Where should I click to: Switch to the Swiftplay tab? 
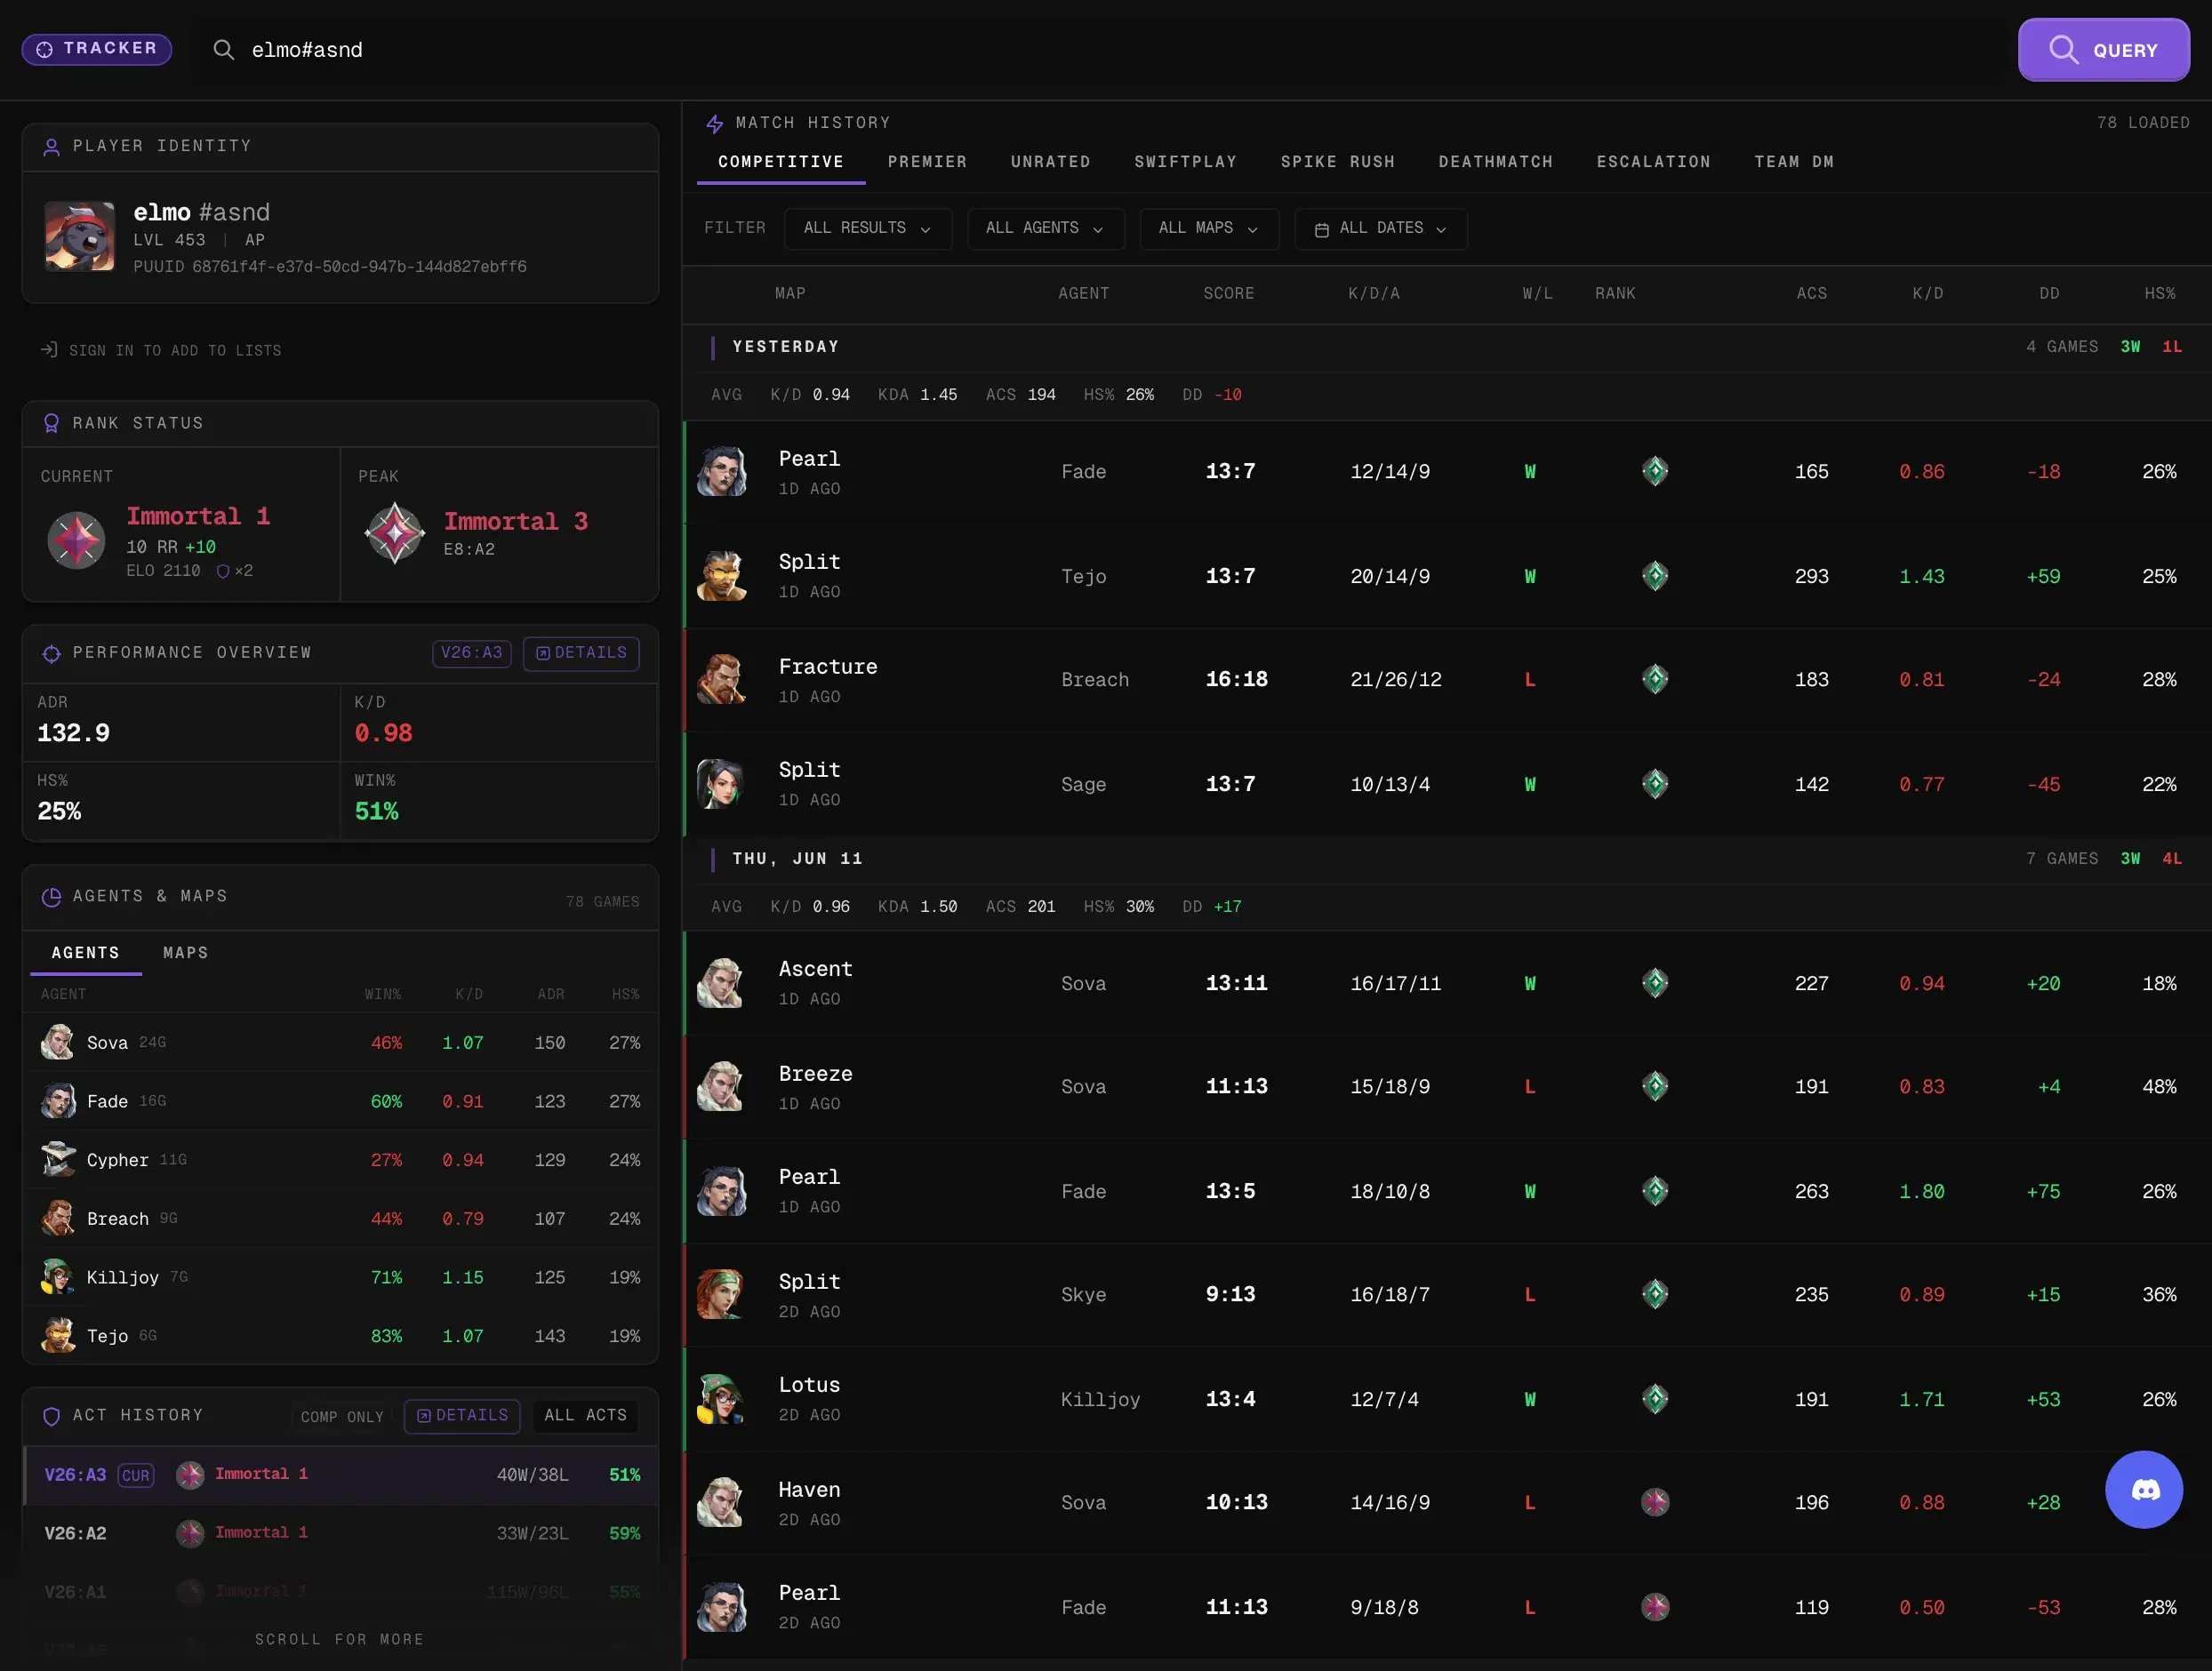click(1185, 162)
